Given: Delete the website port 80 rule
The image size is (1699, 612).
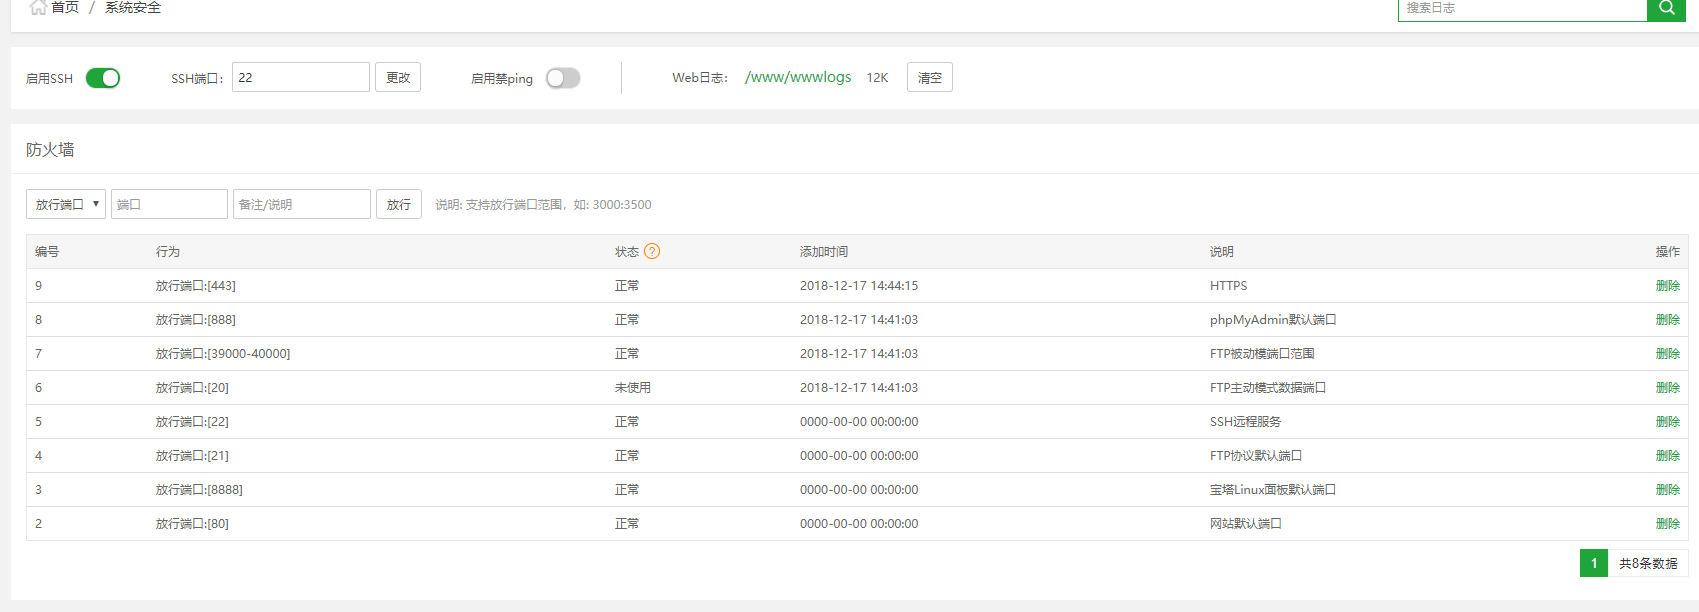Looking at the screenshot, I should [x=1668, y=523].
